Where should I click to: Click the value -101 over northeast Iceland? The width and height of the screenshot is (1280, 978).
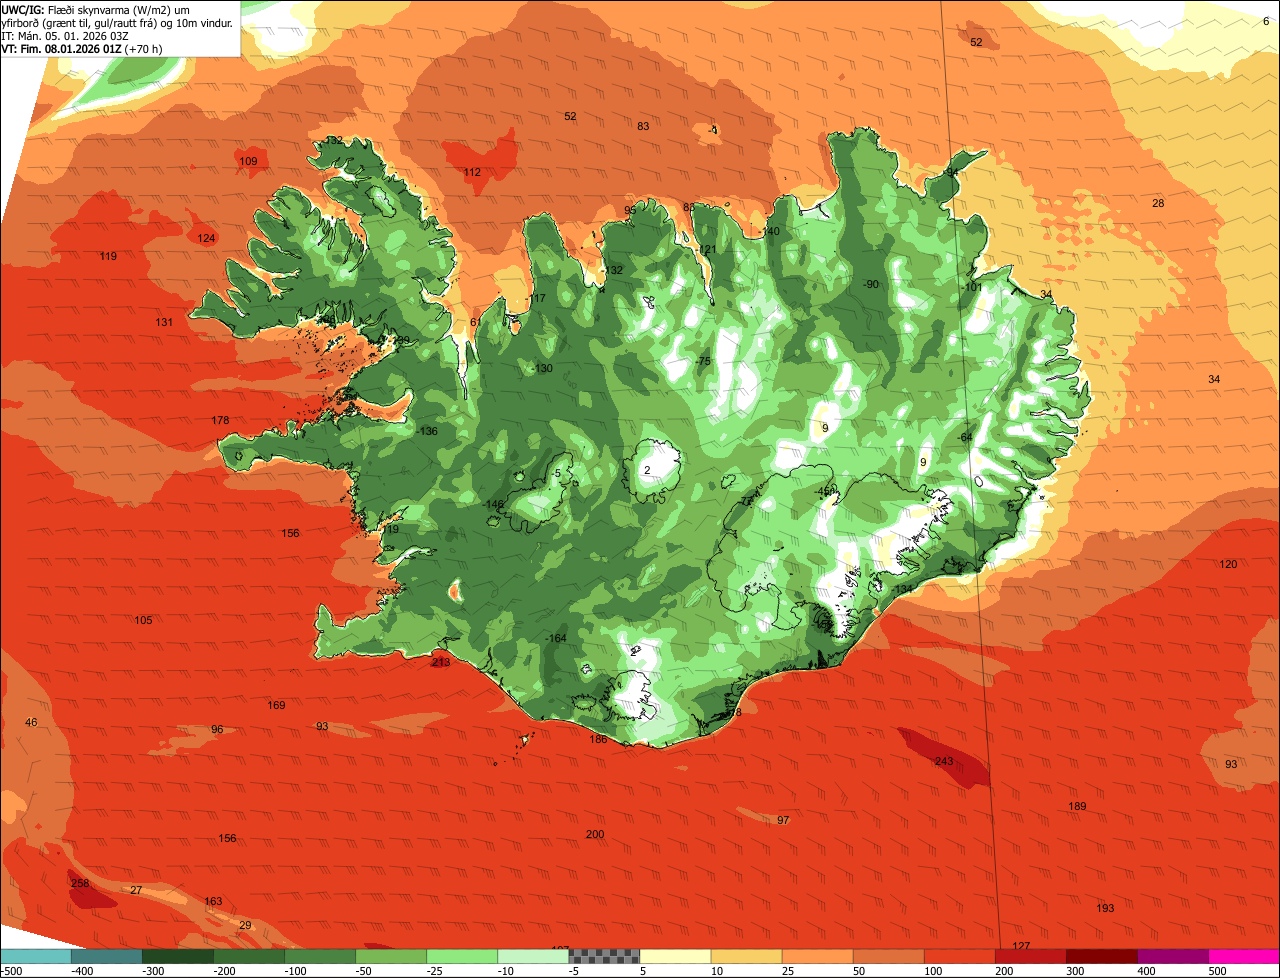click(x=972, y=287)
